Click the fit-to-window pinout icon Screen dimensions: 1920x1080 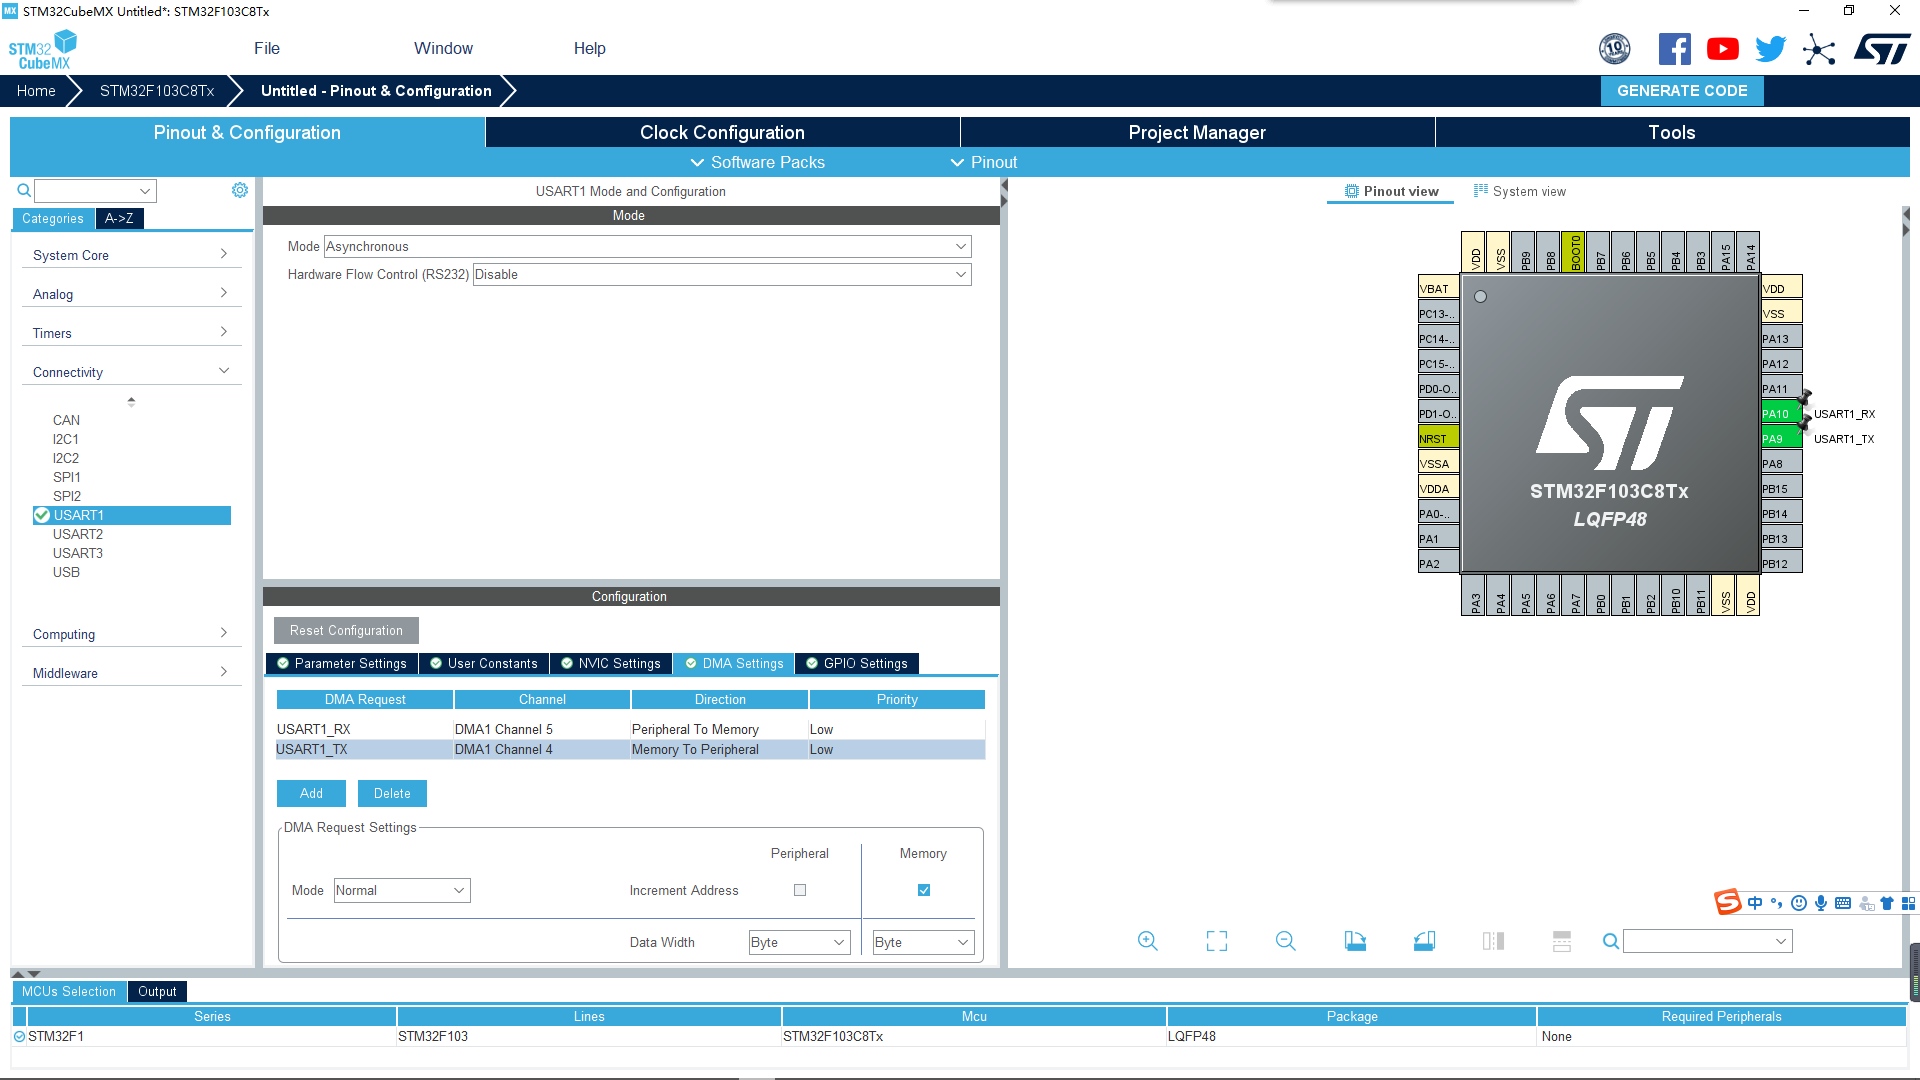point(1216,941)
